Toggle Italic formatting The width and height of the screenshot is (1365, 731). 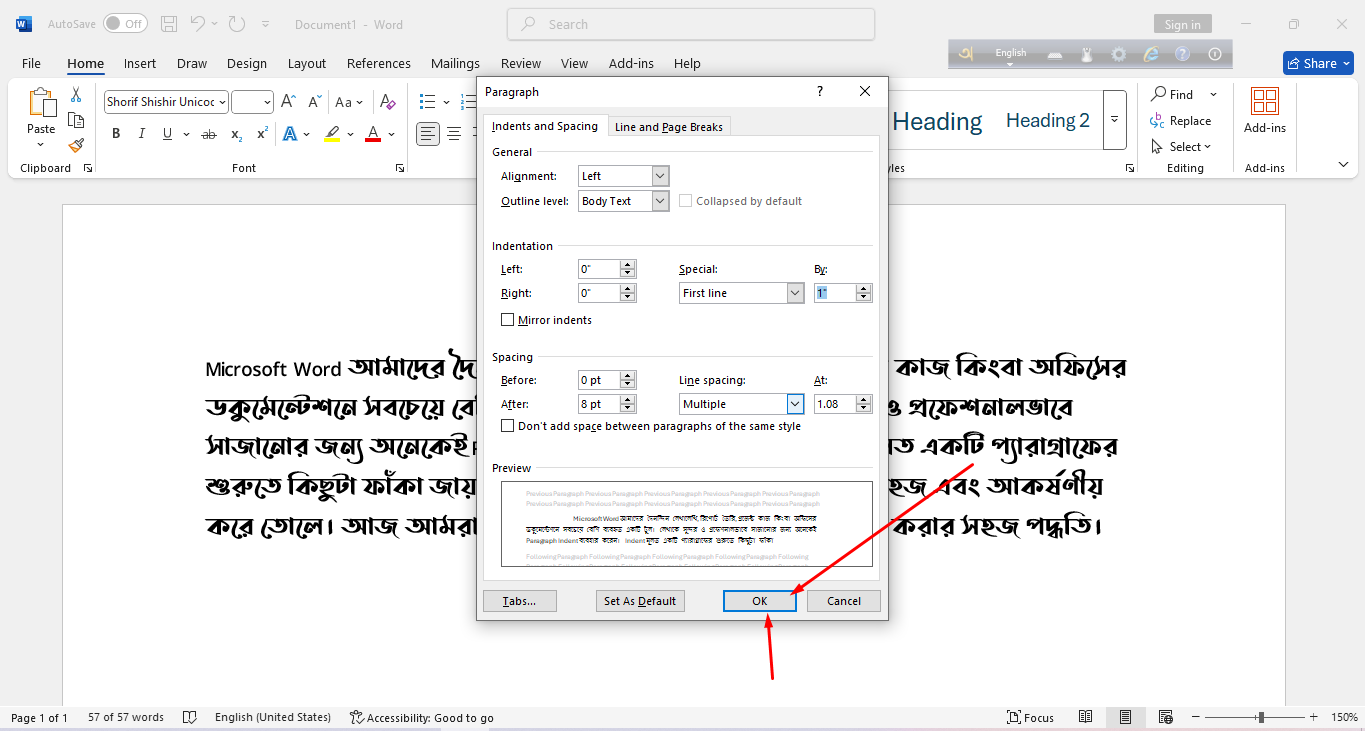click(x=141, y=133)
